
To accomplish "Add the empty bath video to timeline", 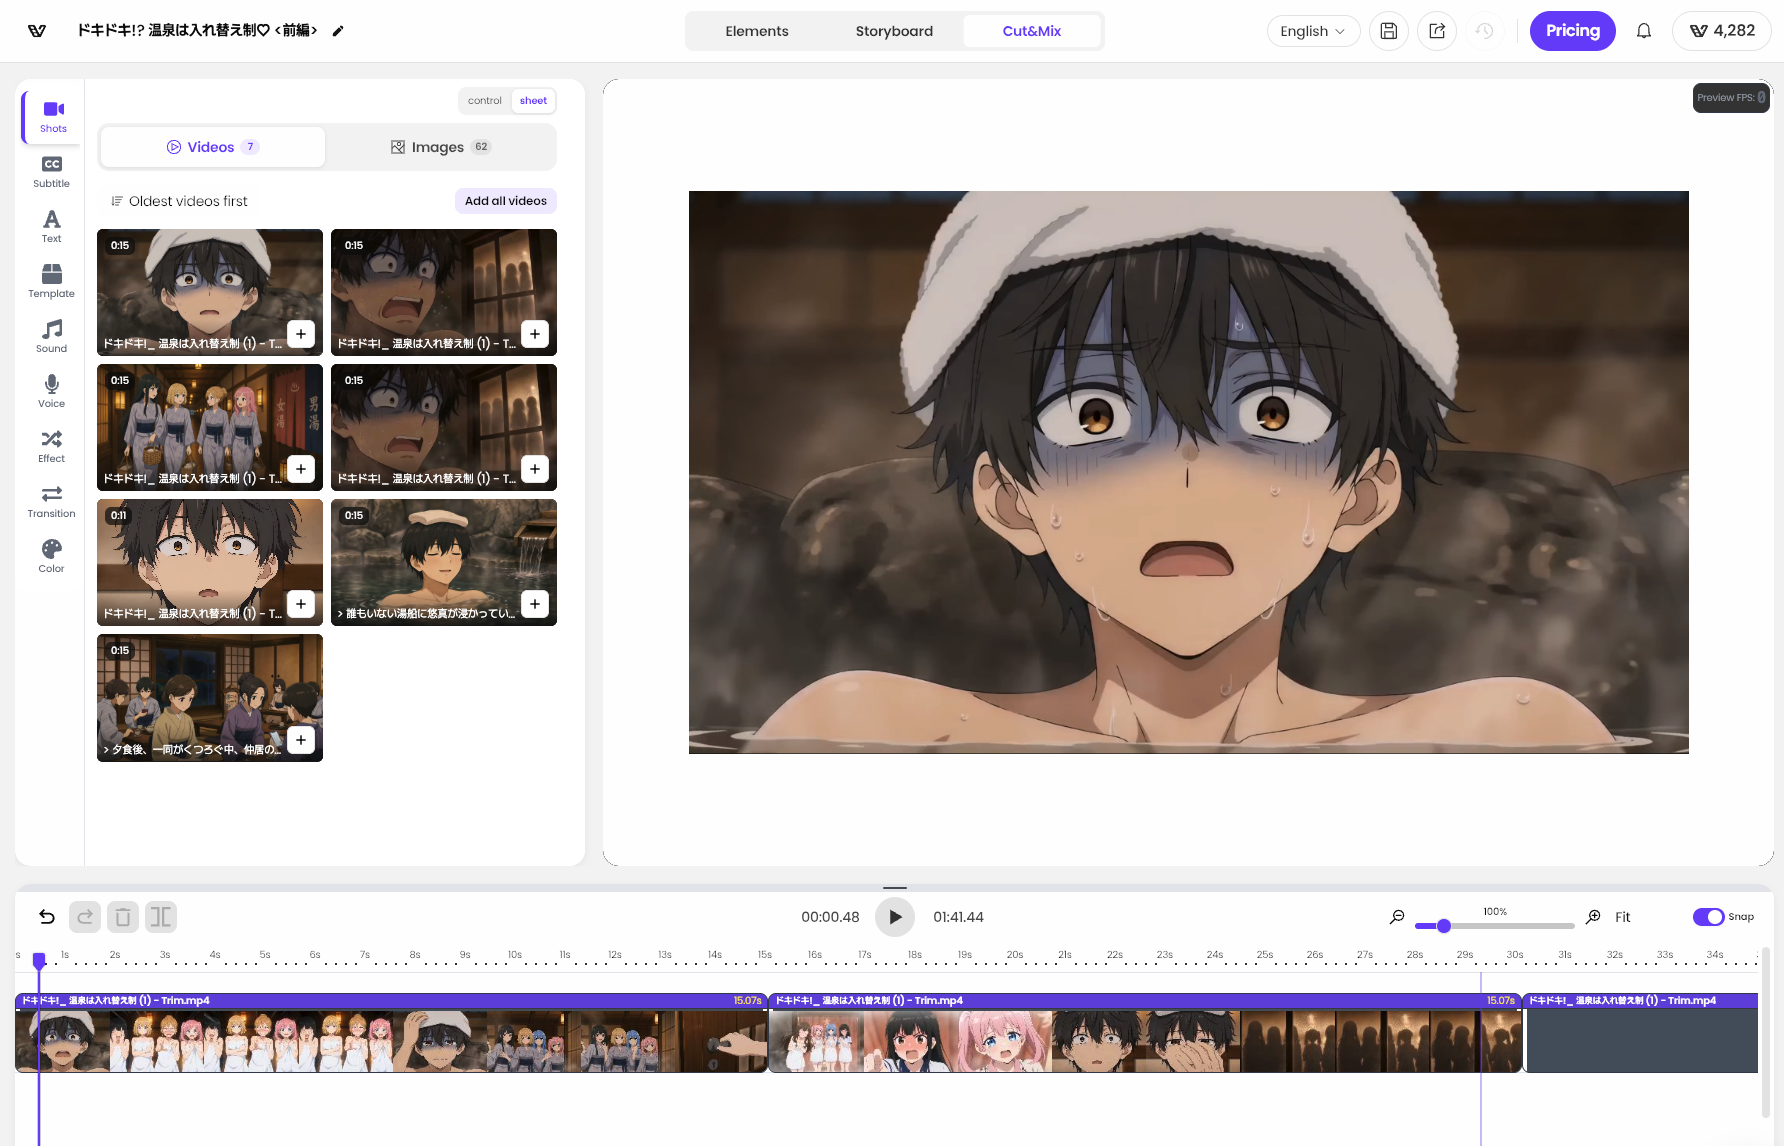I will click(x=535, y=604).
